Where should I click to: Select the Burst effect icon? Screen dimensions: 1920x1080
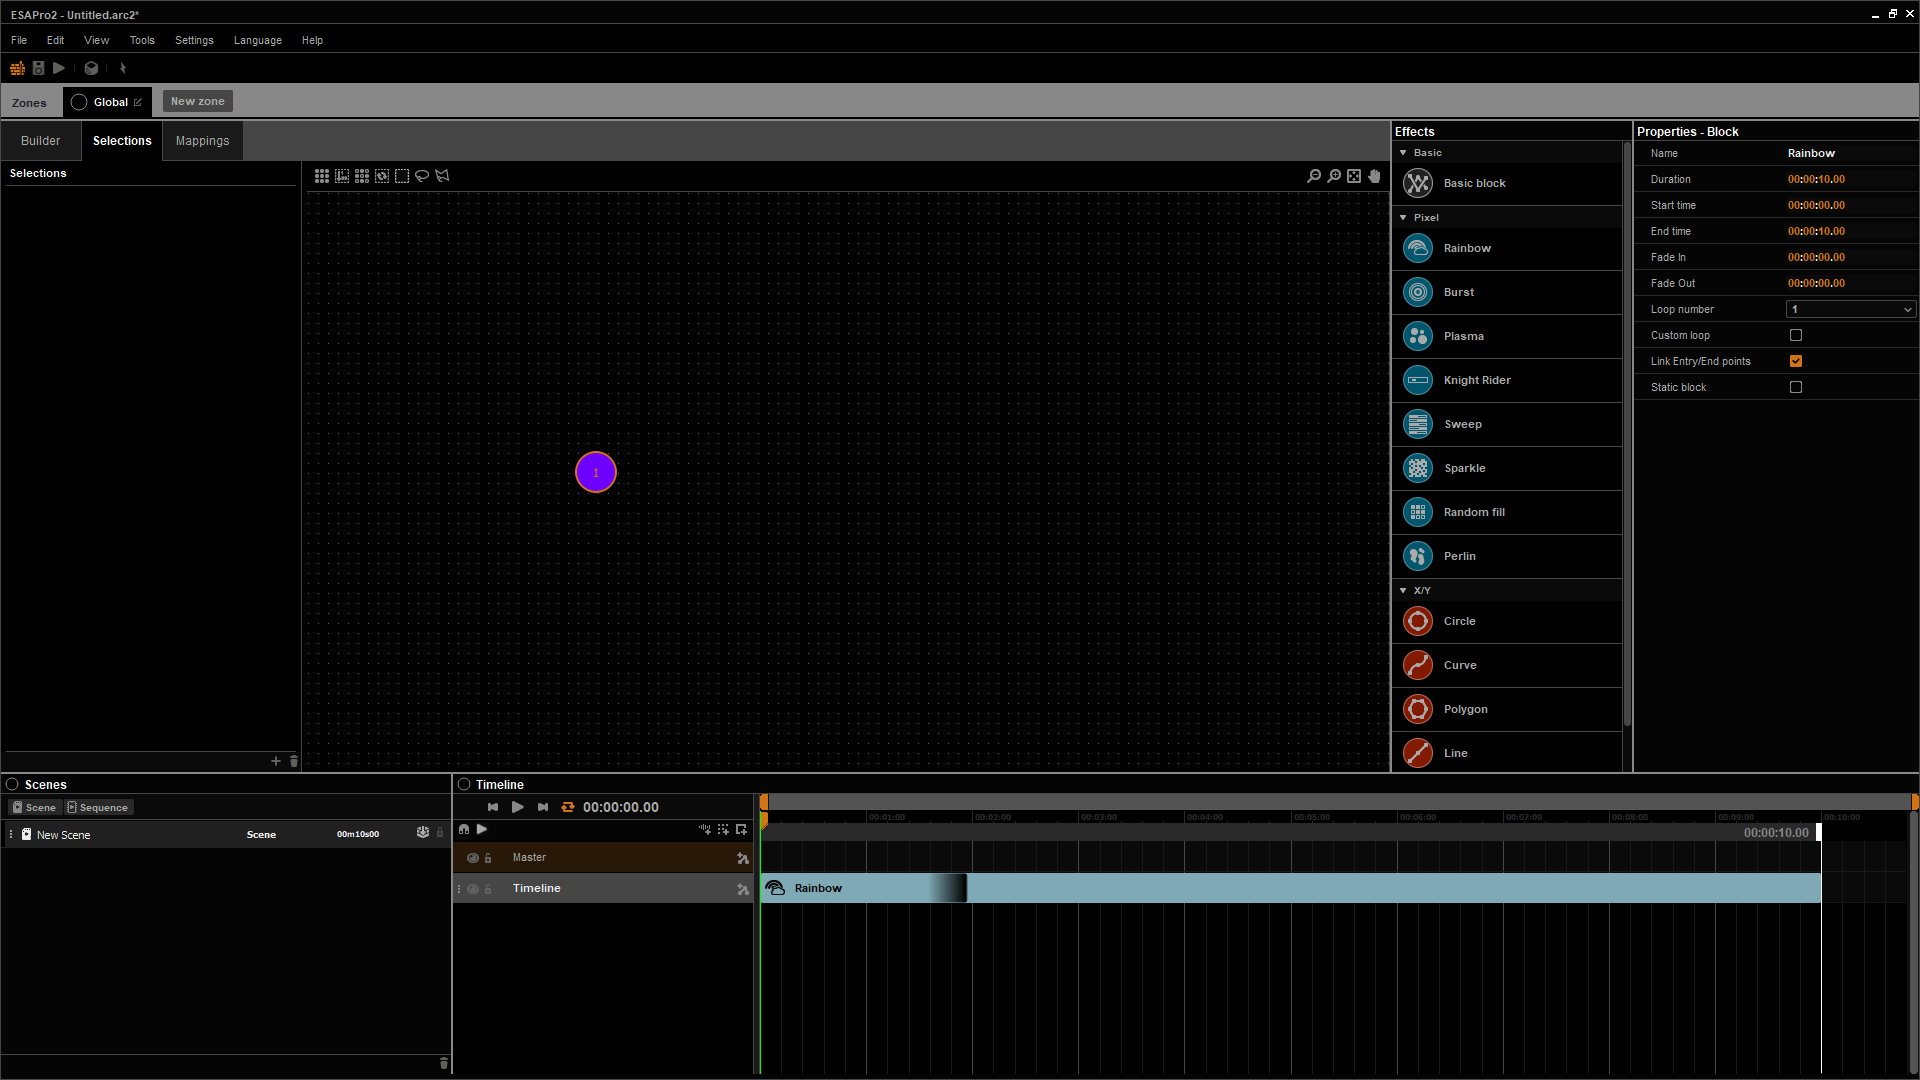(x=1418, y=292)
